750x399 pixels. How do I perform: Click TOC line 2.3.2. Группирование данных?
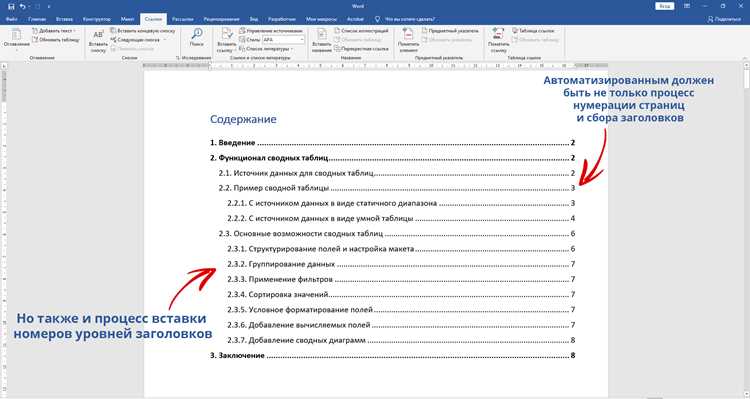(401, 264)
